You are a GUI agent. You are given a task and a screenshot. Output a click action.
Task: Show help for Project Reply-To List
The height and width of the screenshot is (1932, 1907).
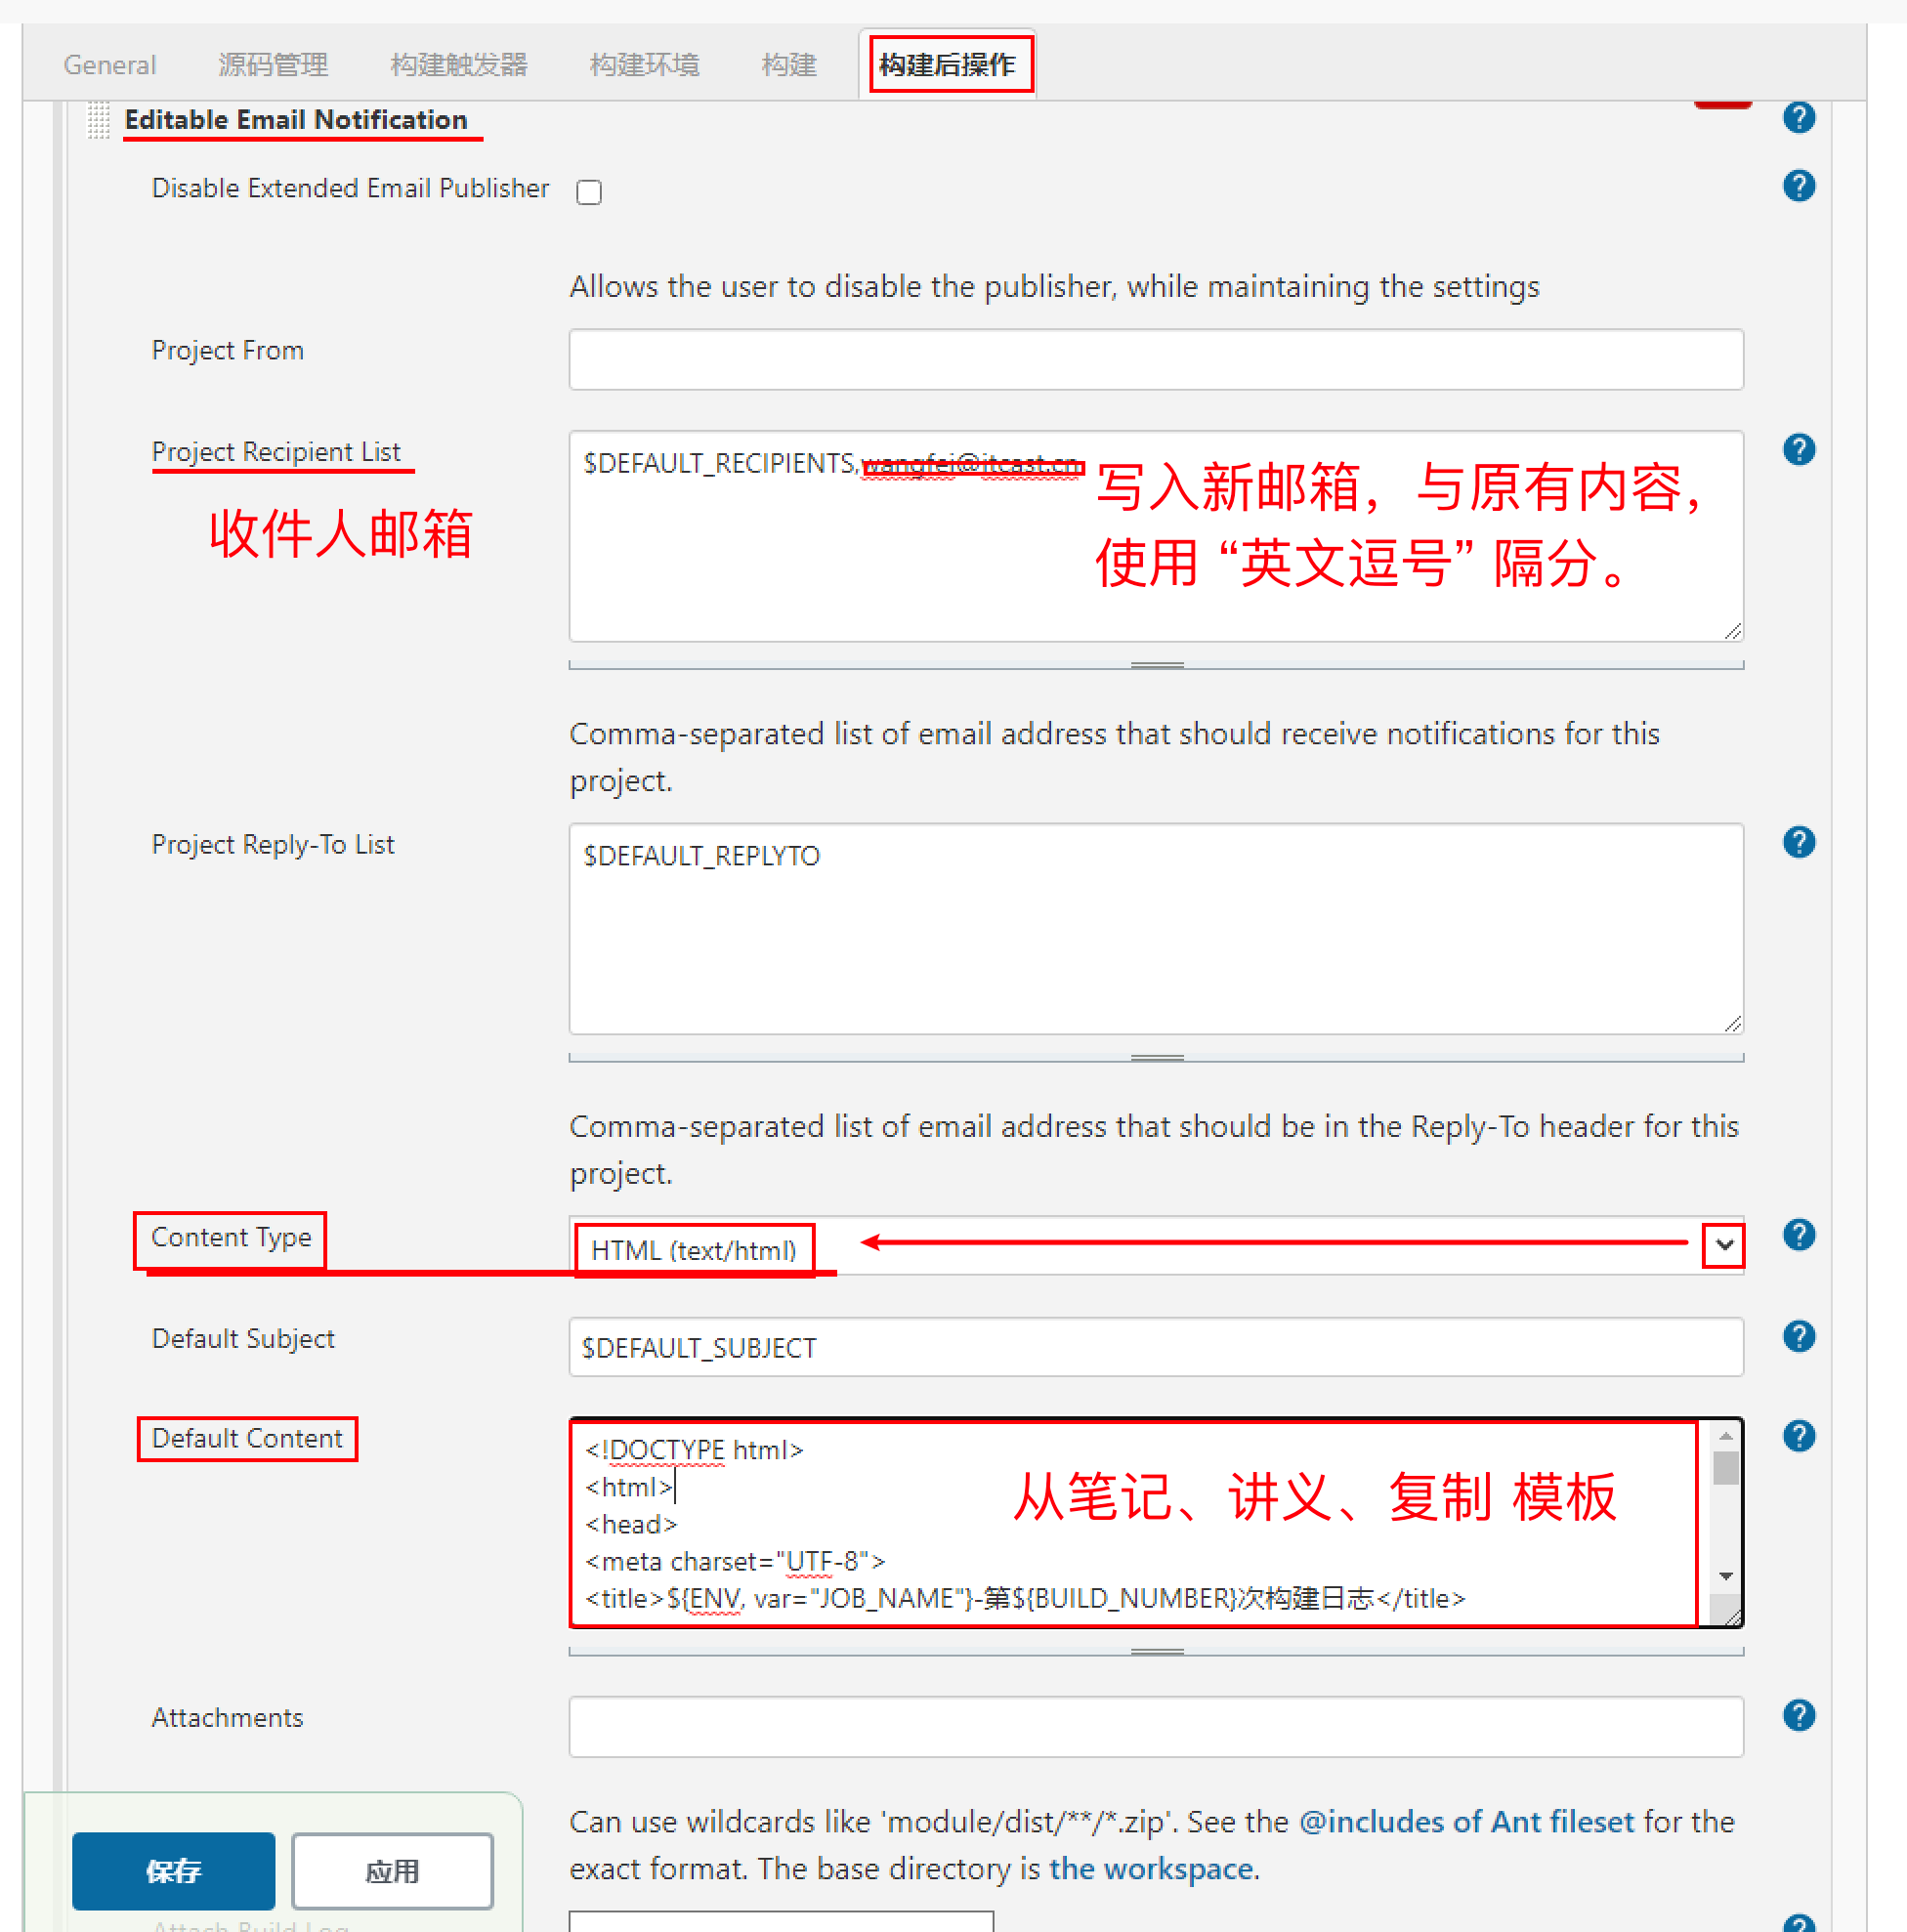[x=1798, y=842]
